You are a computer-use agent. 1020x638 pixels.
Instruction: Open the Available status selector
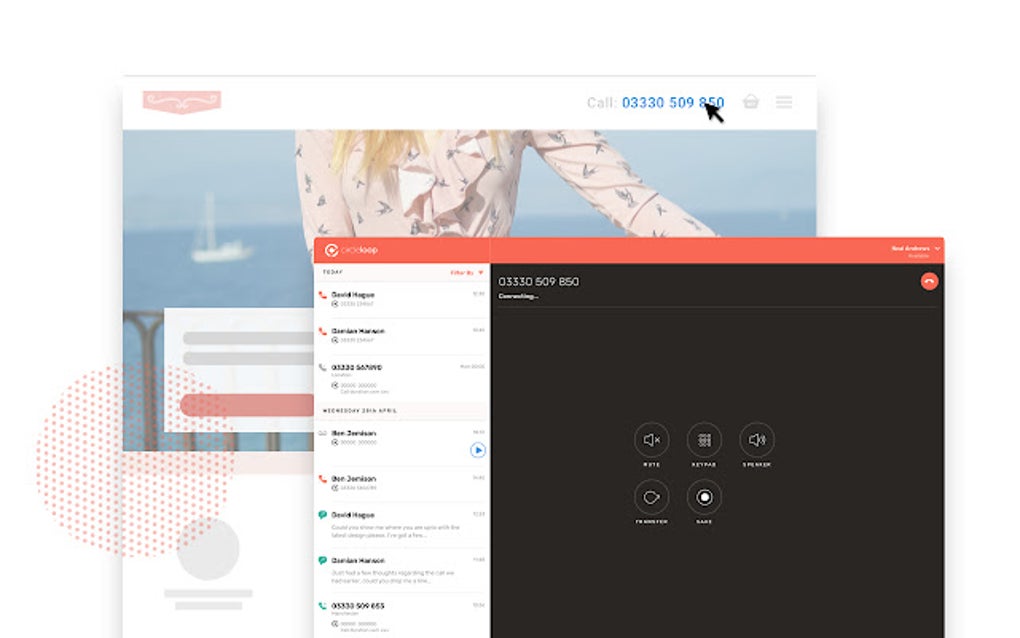918,256
